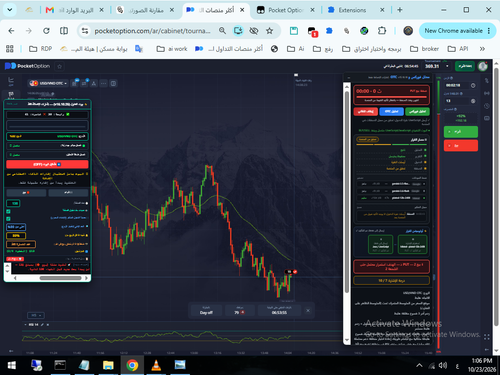Click the blue-bordered percentage field in bot panel
500x375 pixels.
[x=16, y=227]
